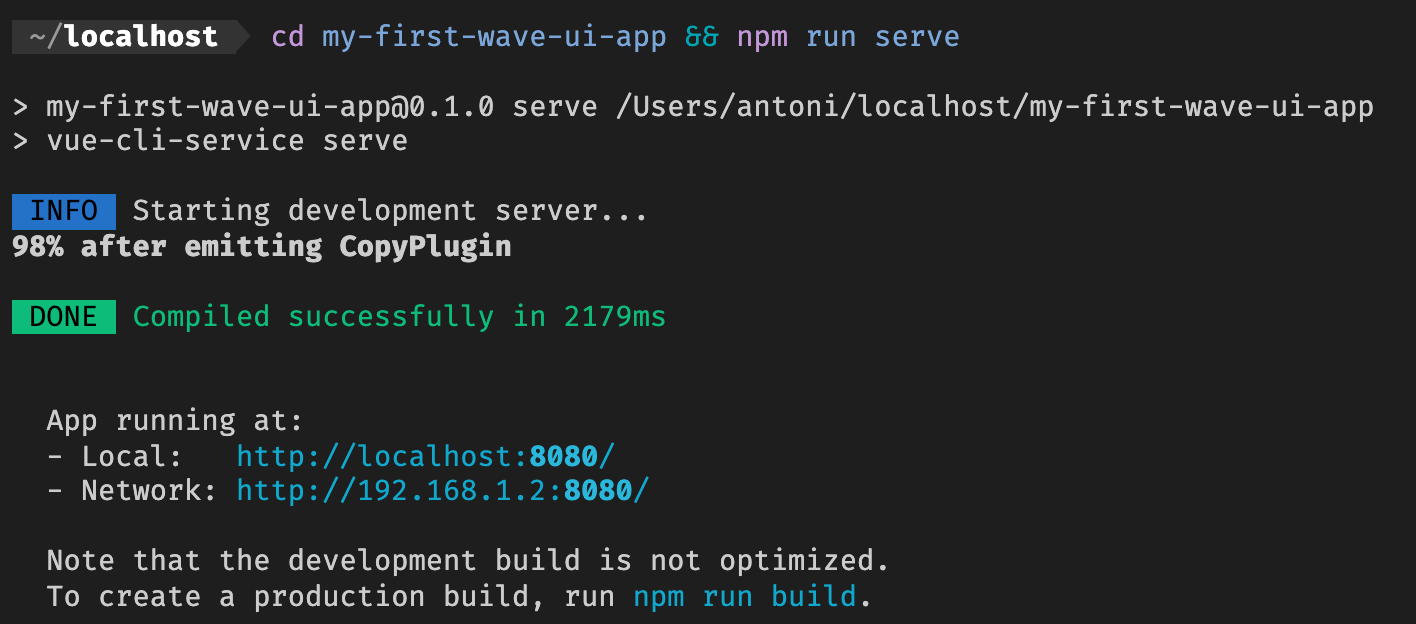This screenshot has width=1416, height=624.
Task: Click the serve argument in the command
Action: 917,36
